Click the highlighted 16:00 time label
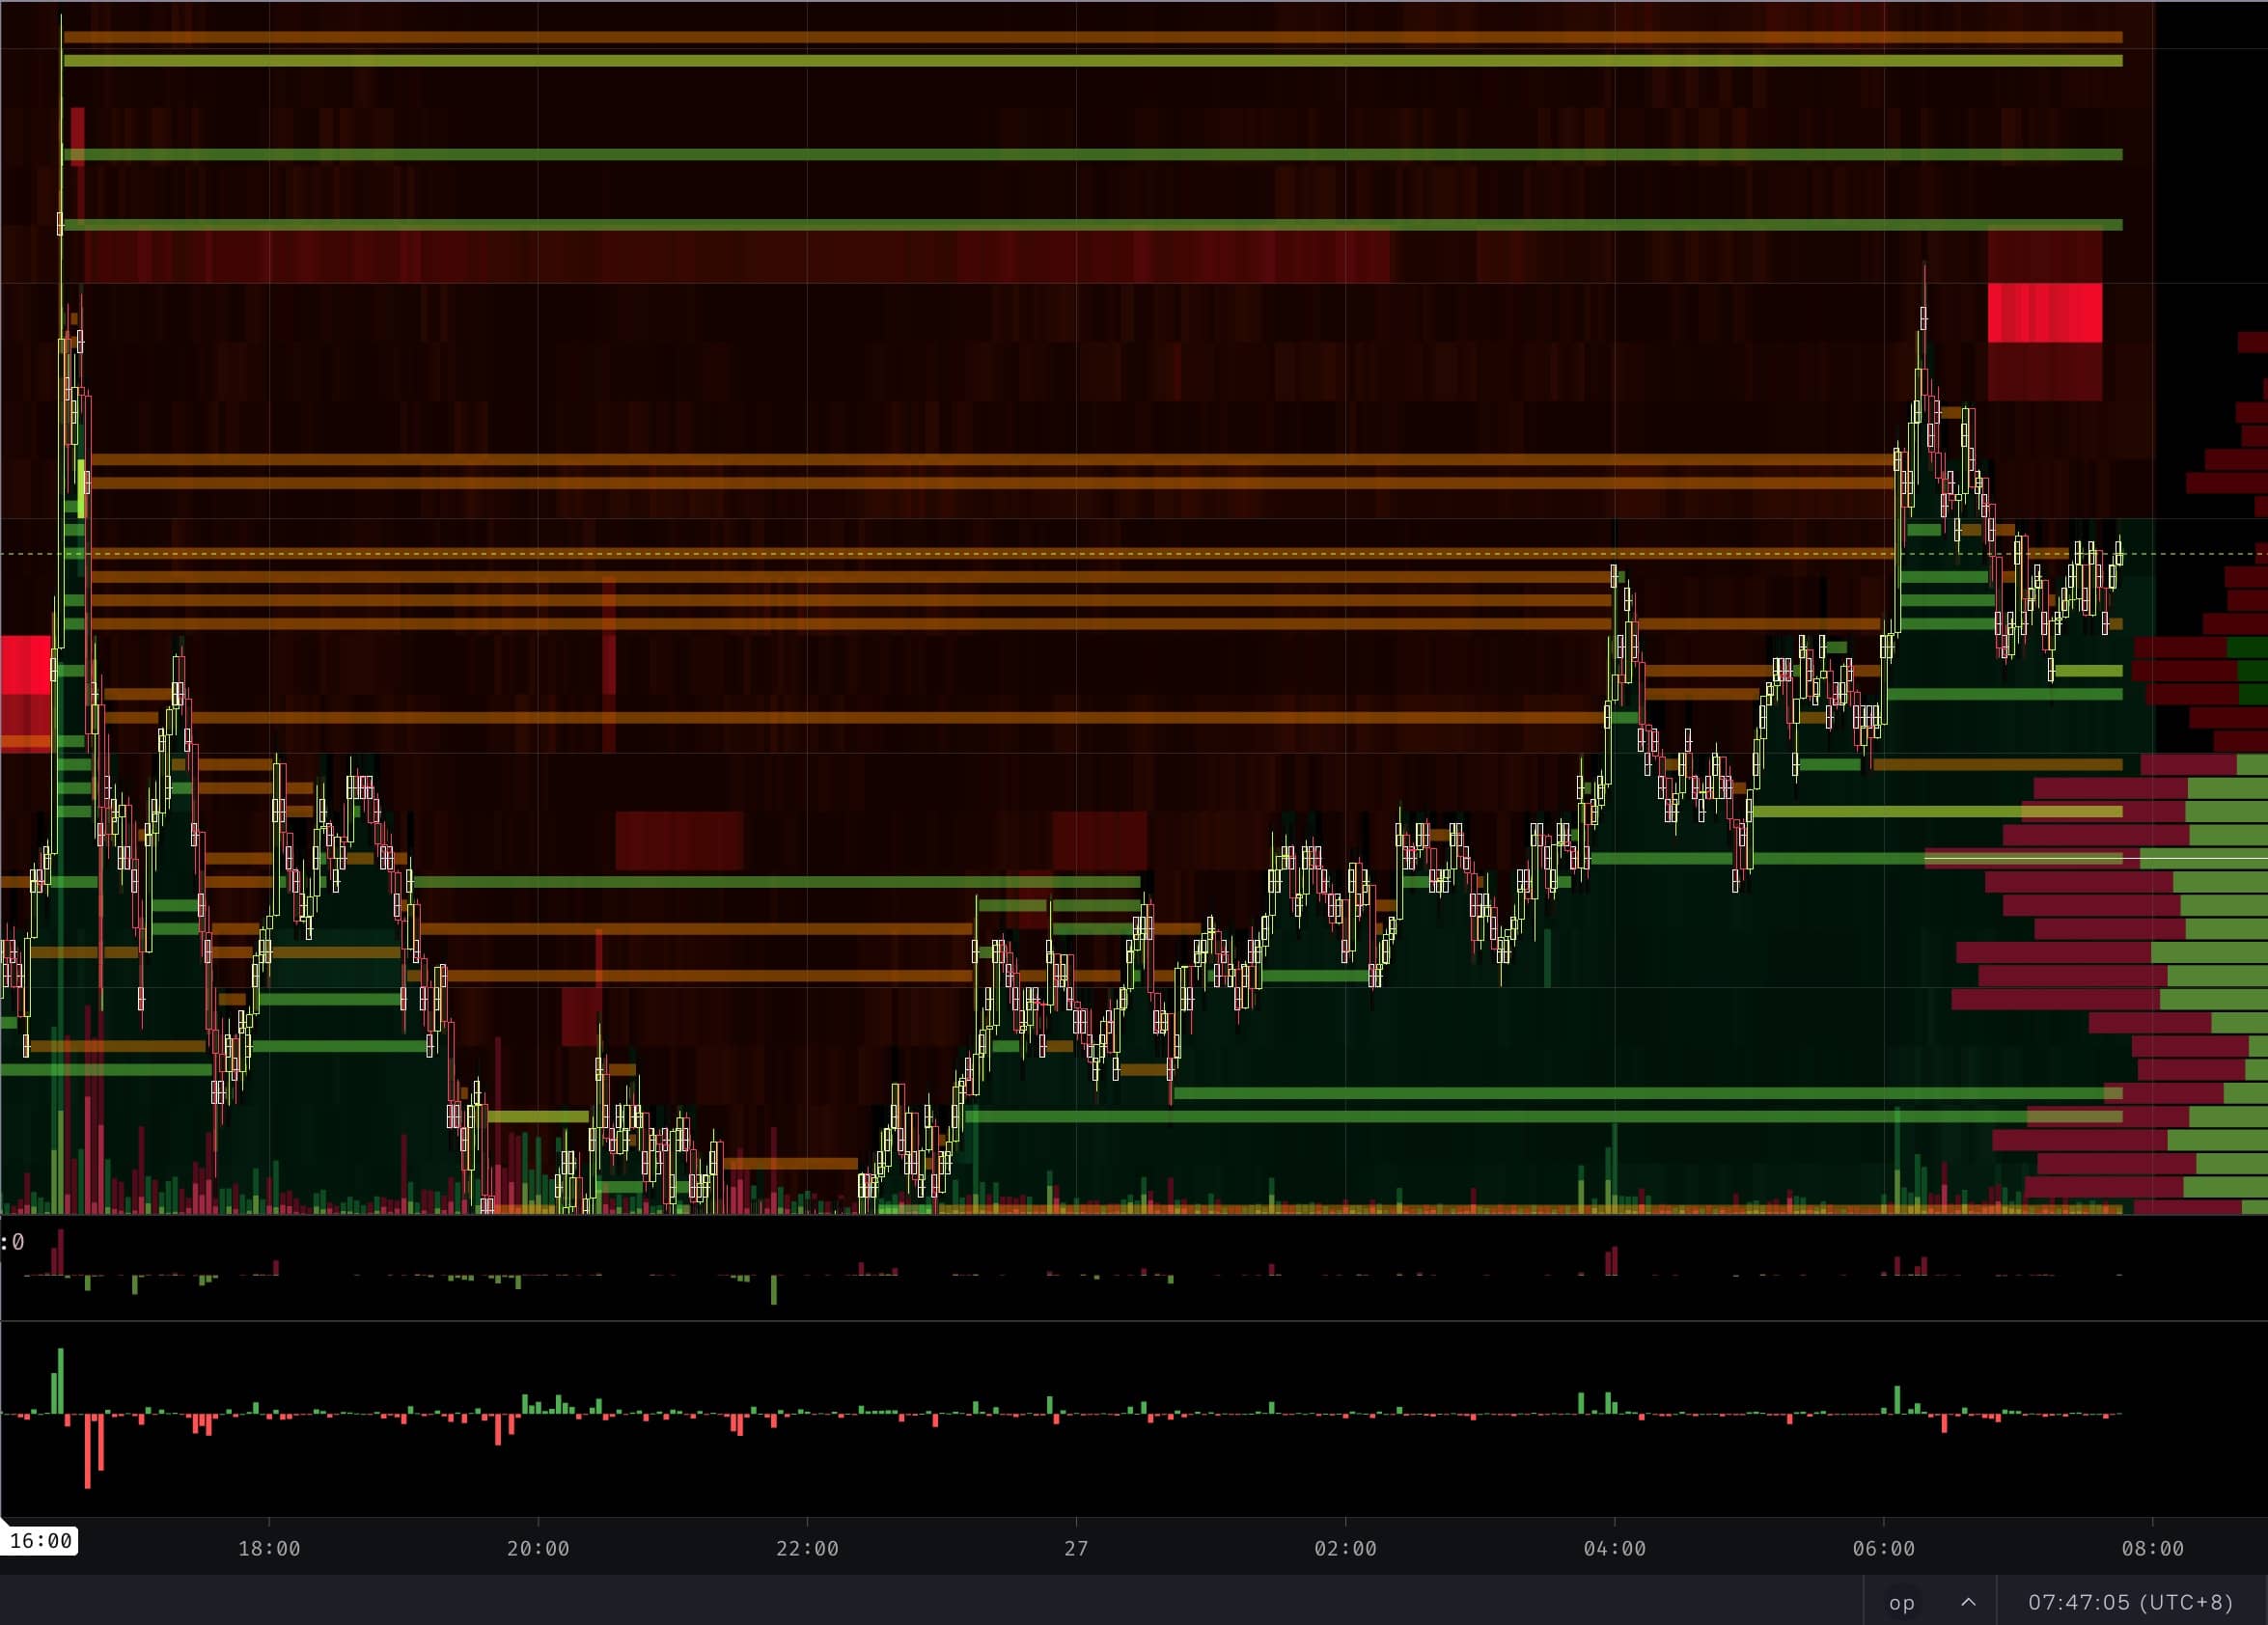This screenshot has width=2268, height=1625. pyautogui.click(x=40, y=1541)
